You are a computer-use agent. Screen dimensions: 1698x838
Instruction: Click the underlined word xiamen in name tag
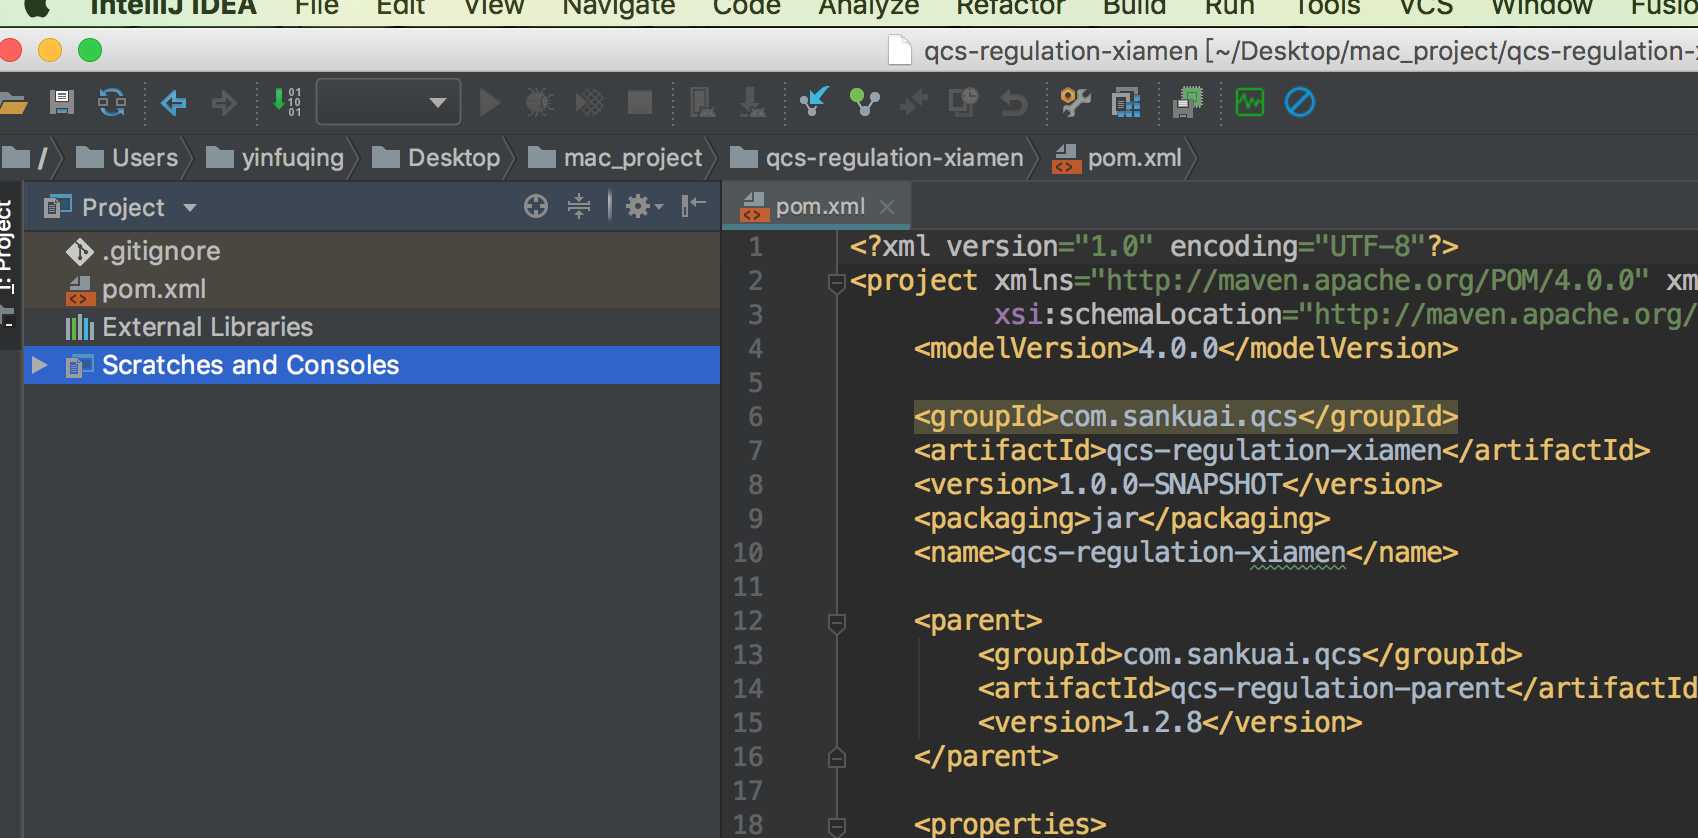click(1298, 553)
